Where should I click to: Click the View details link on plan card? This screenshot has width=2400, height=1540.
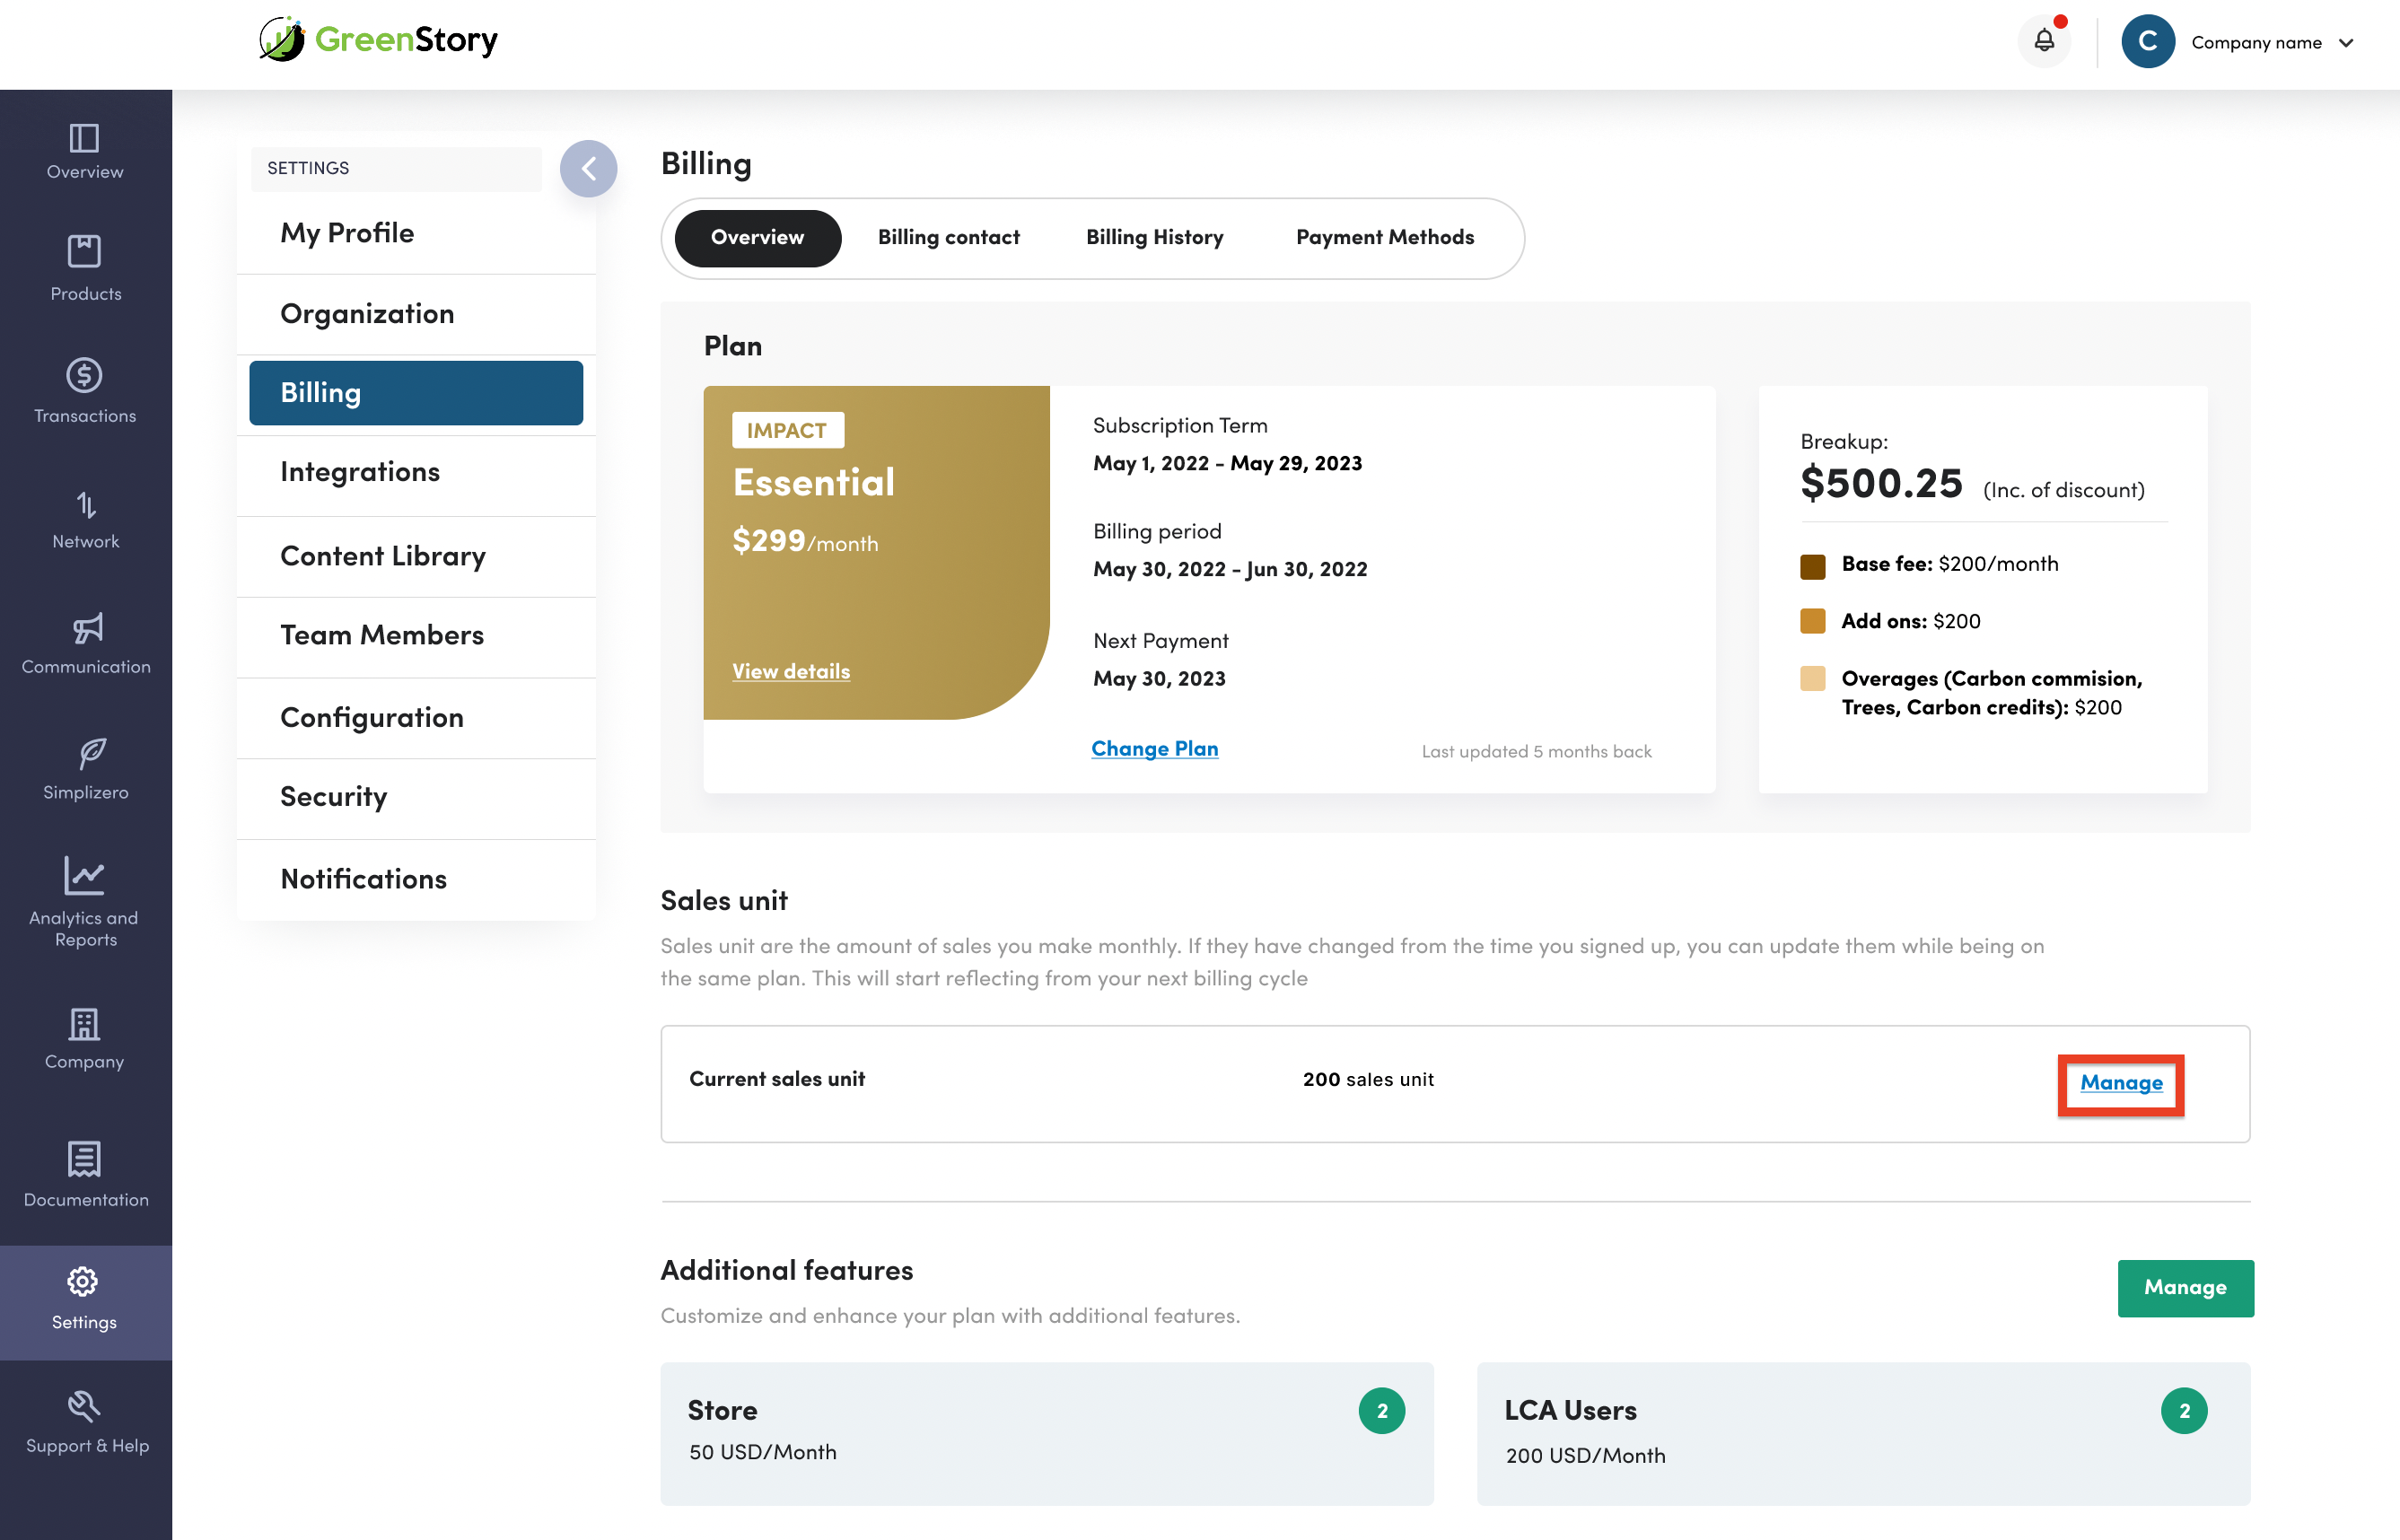coord(790,671)
